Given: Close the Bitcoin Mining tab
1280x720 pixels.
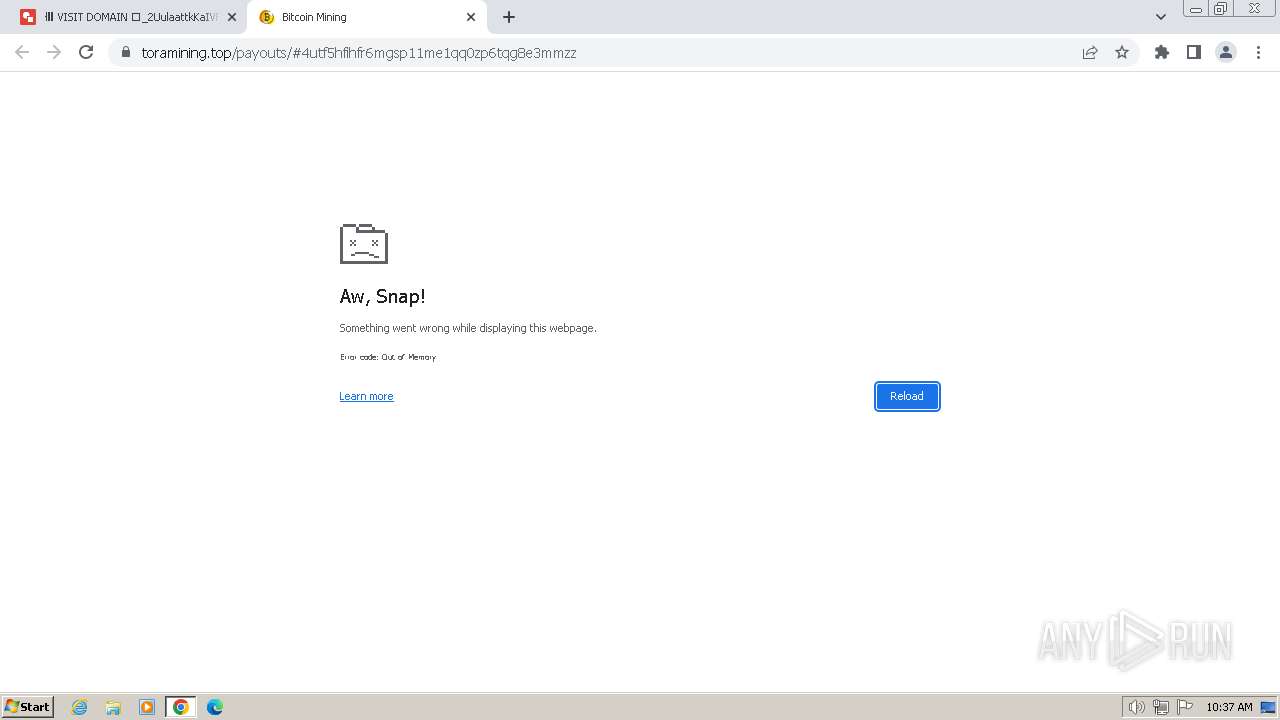Looking at the screenshot, I should click(471, 17).
